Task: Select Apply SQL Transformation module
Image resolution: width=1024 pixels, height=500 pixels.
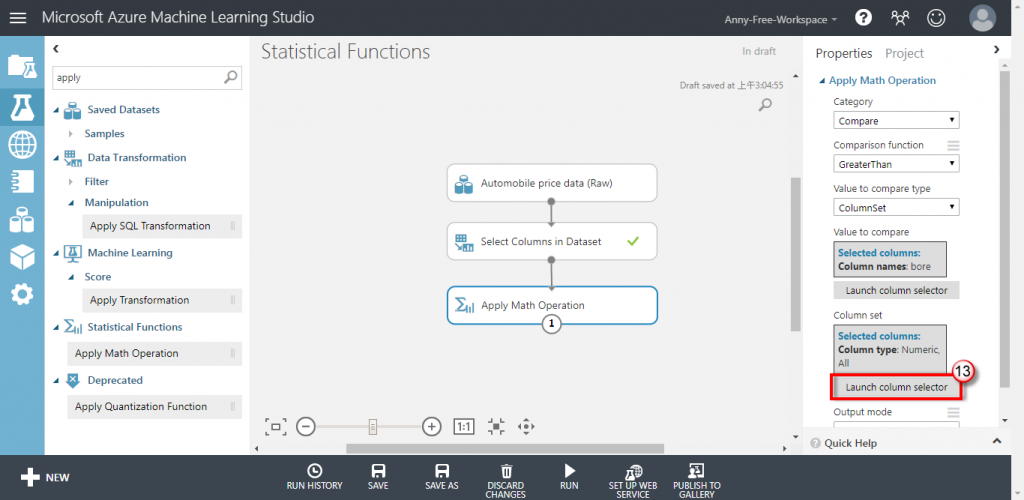Action: coord(162,226)
